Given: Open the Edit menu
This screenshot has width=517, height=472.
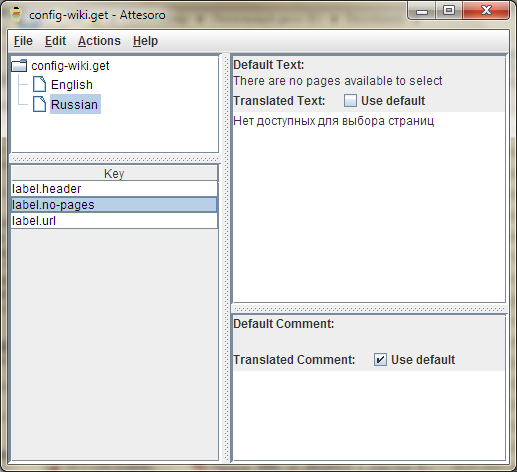Looking at the screenshot, I should click(x=55, y=41).
